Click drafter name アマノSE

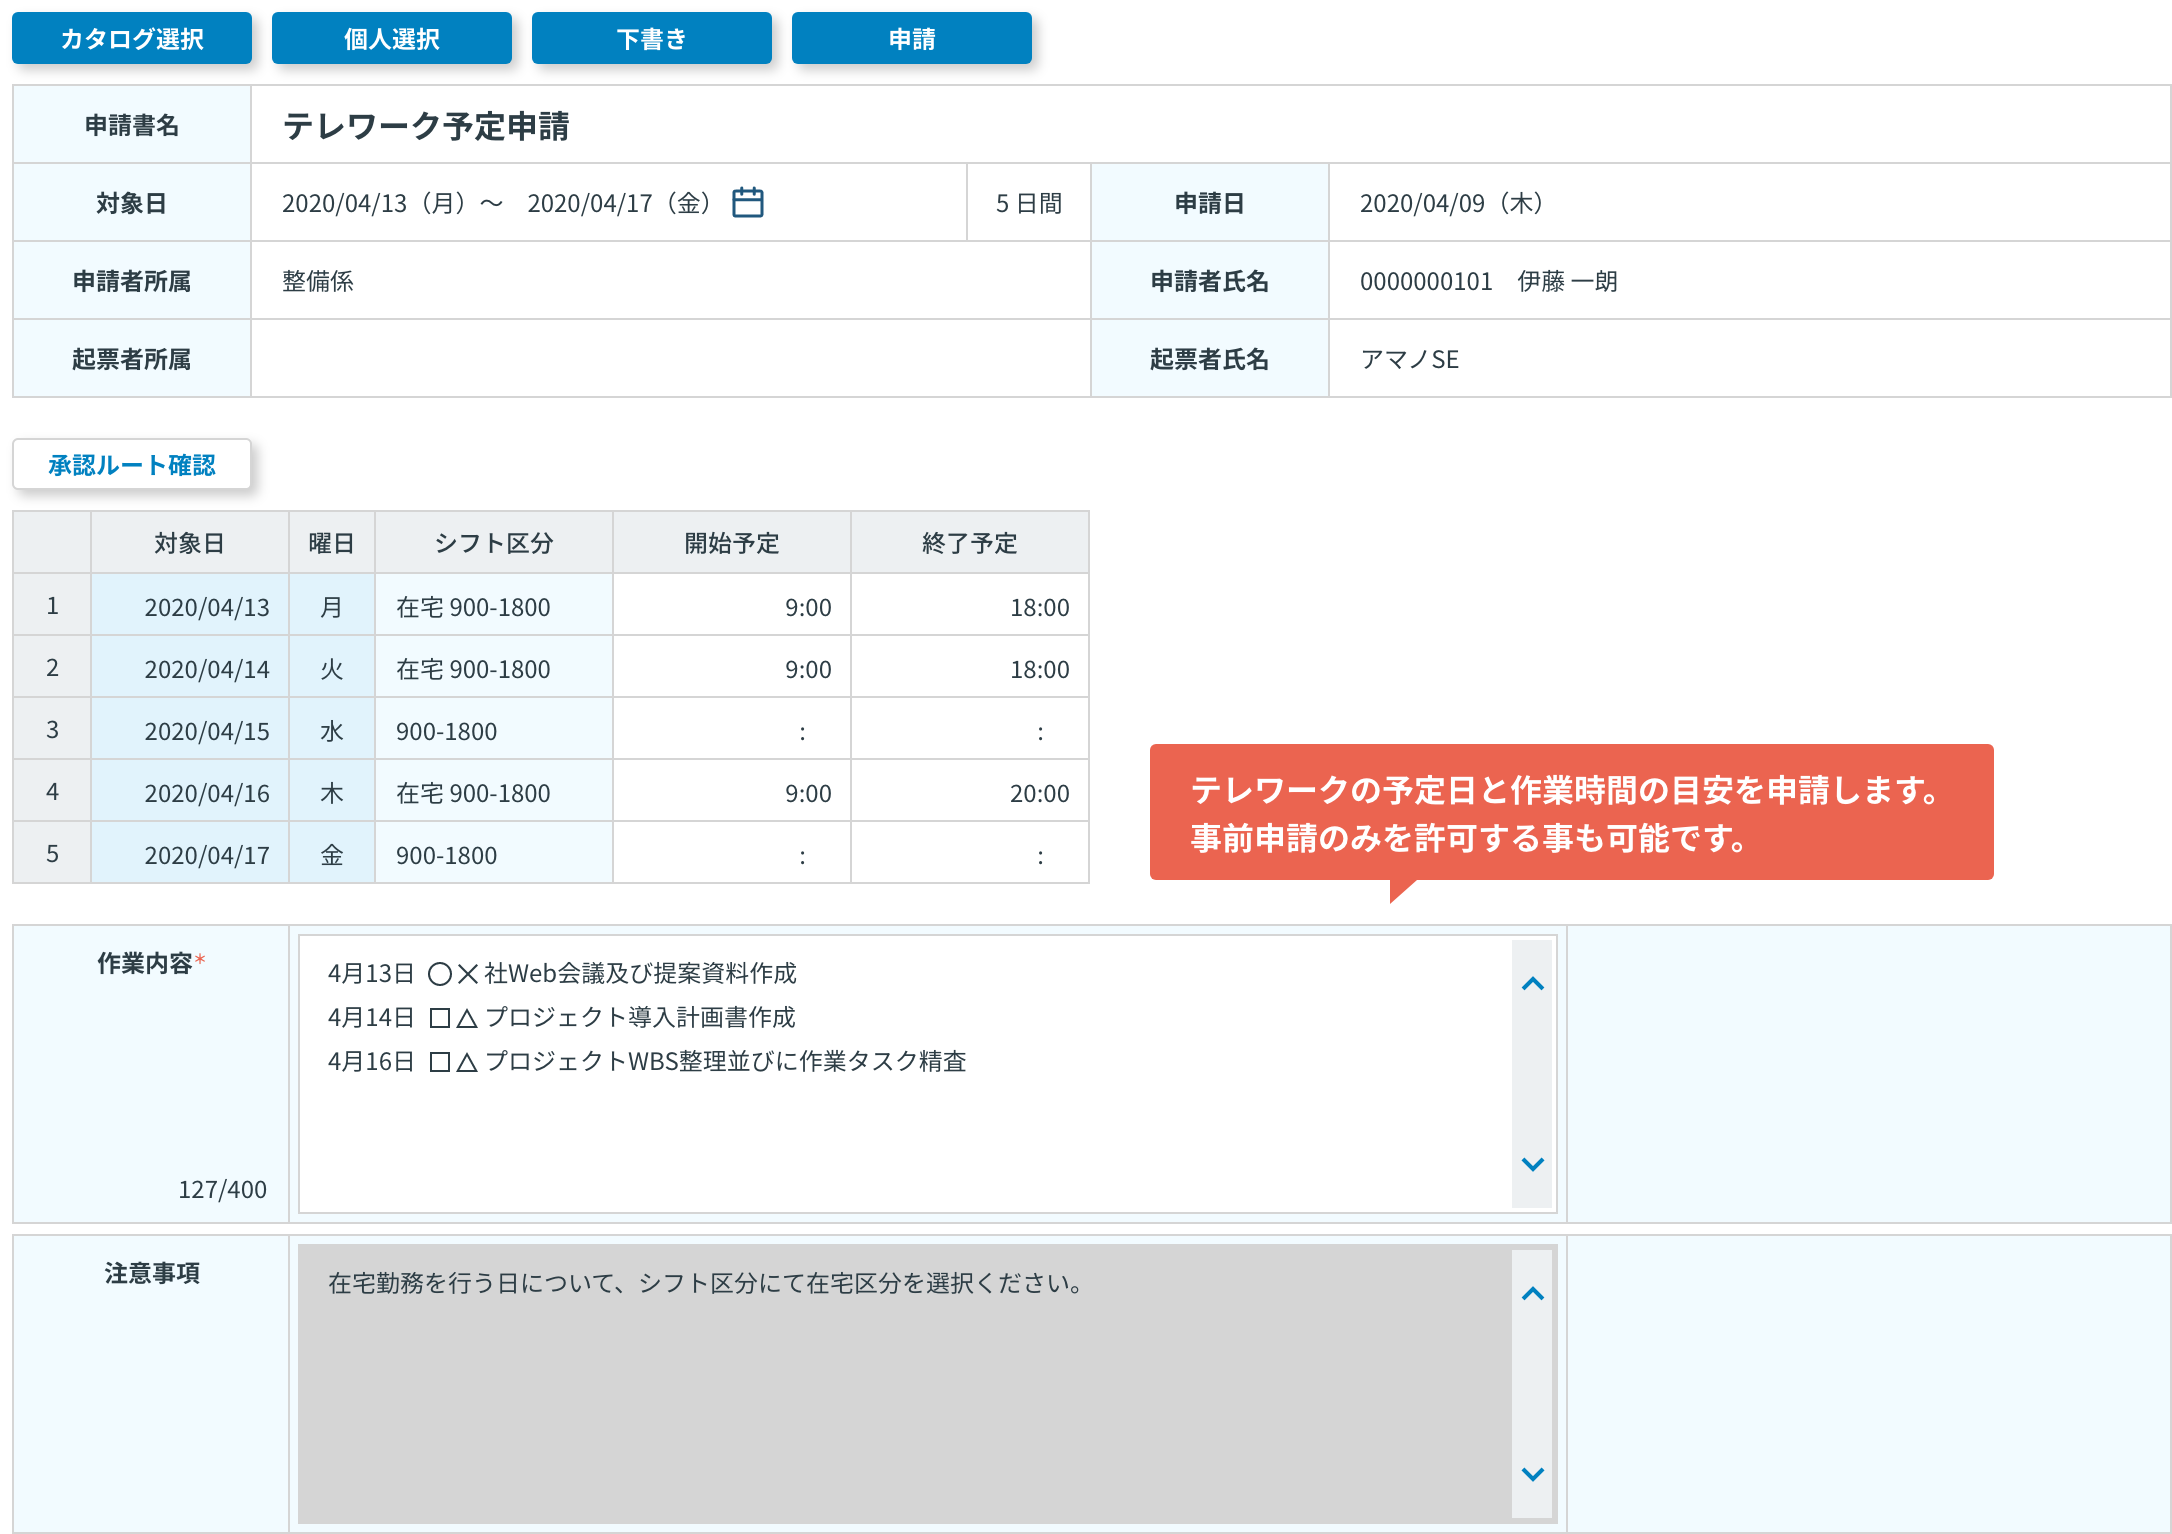coord(1410,359)
